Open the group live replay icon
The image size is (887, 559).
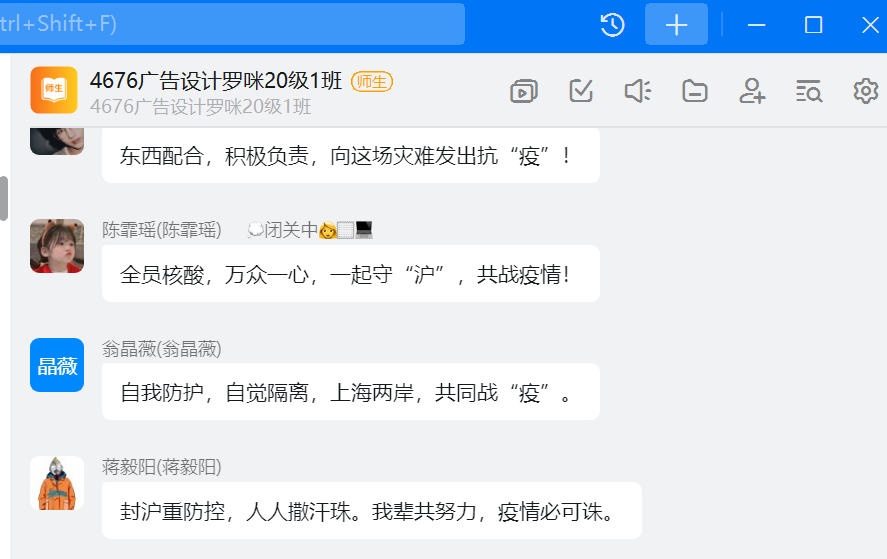tap(523, 91)
